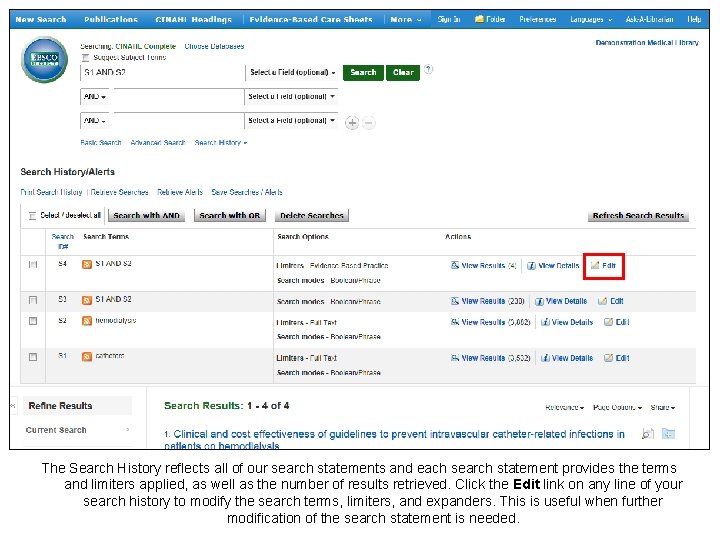Check the S1 catheters row checkbox
Image resolution: width=720 pixels, height=540 pixels.
pyautogui.click(x=33, y=357)
